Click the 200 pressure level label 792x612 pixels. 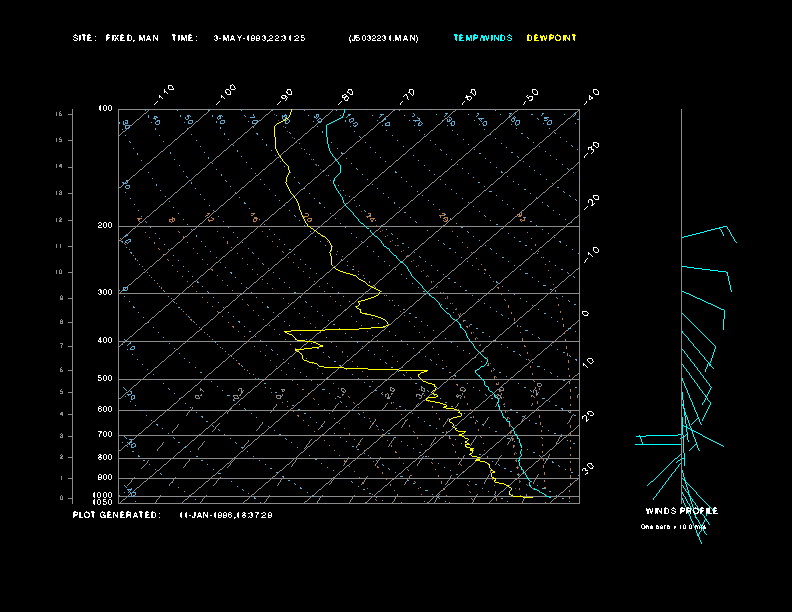tap(105, 226)
